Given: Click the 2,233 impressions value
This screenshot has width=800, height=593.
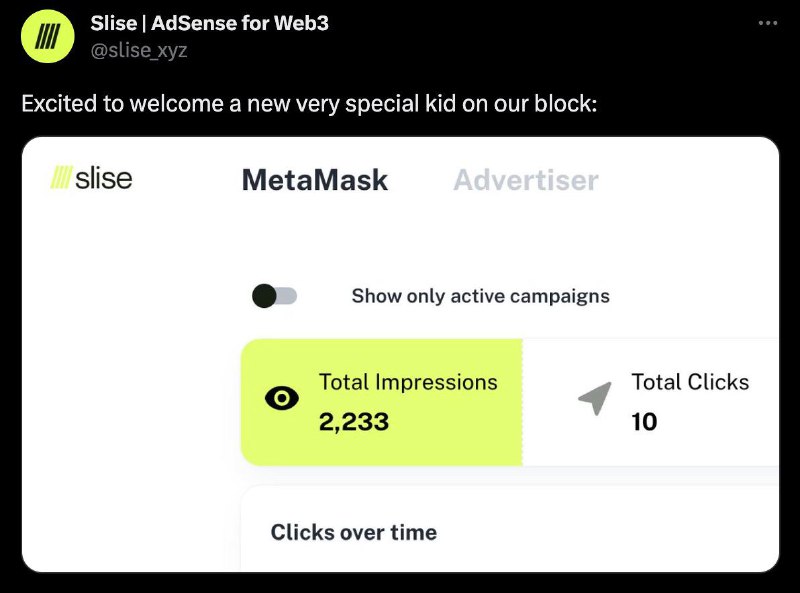Looking at the screenshot, I should point(354,422).
